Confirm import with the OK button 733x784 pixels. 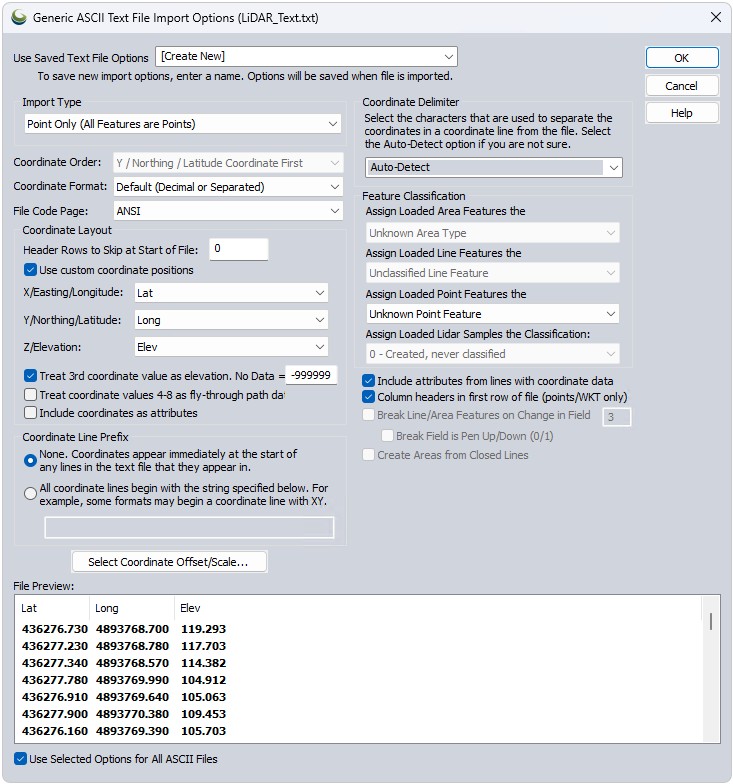682,58
